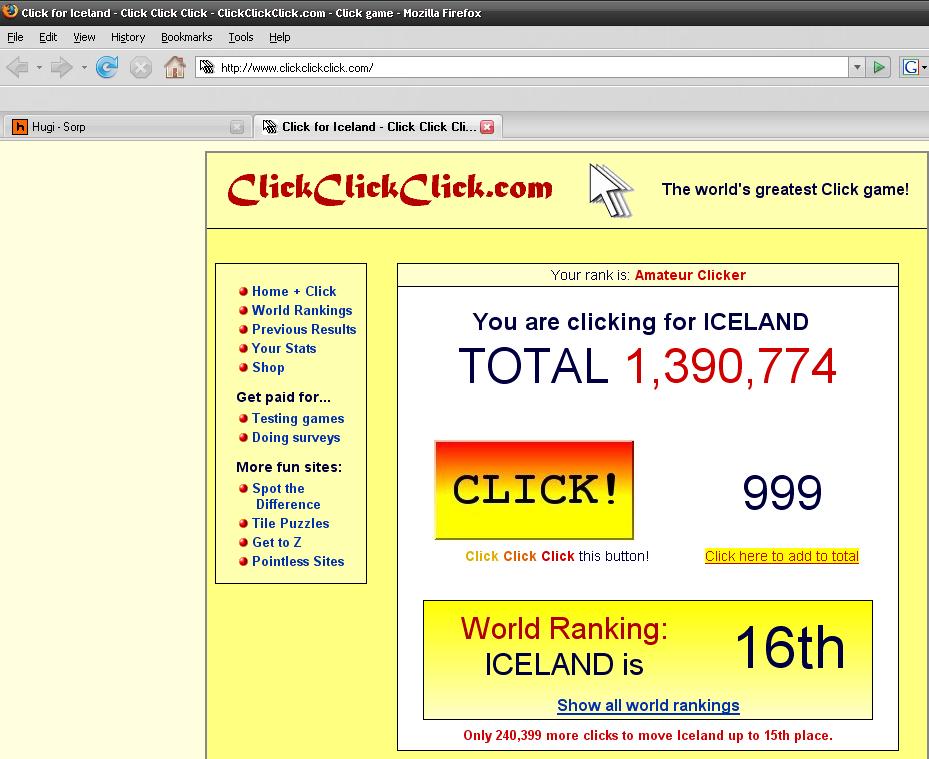The width and height of the screenshot is (929, 759).
Task: Click the 'Amateur Clicker' rank text
Action: click(690, 275)
